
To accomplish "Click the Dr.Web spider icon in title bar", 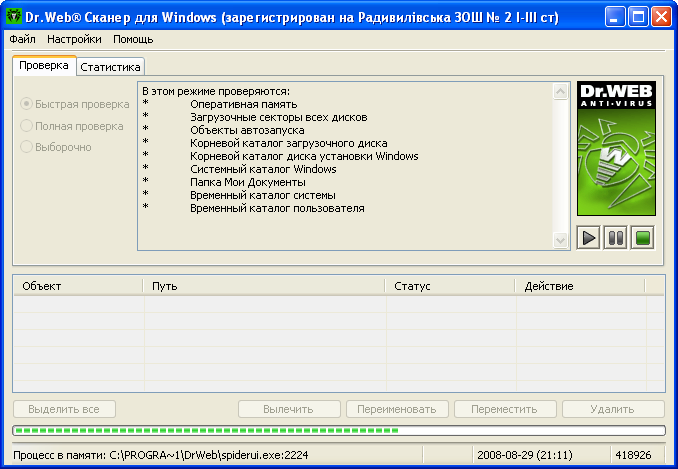I will point(14,16).
